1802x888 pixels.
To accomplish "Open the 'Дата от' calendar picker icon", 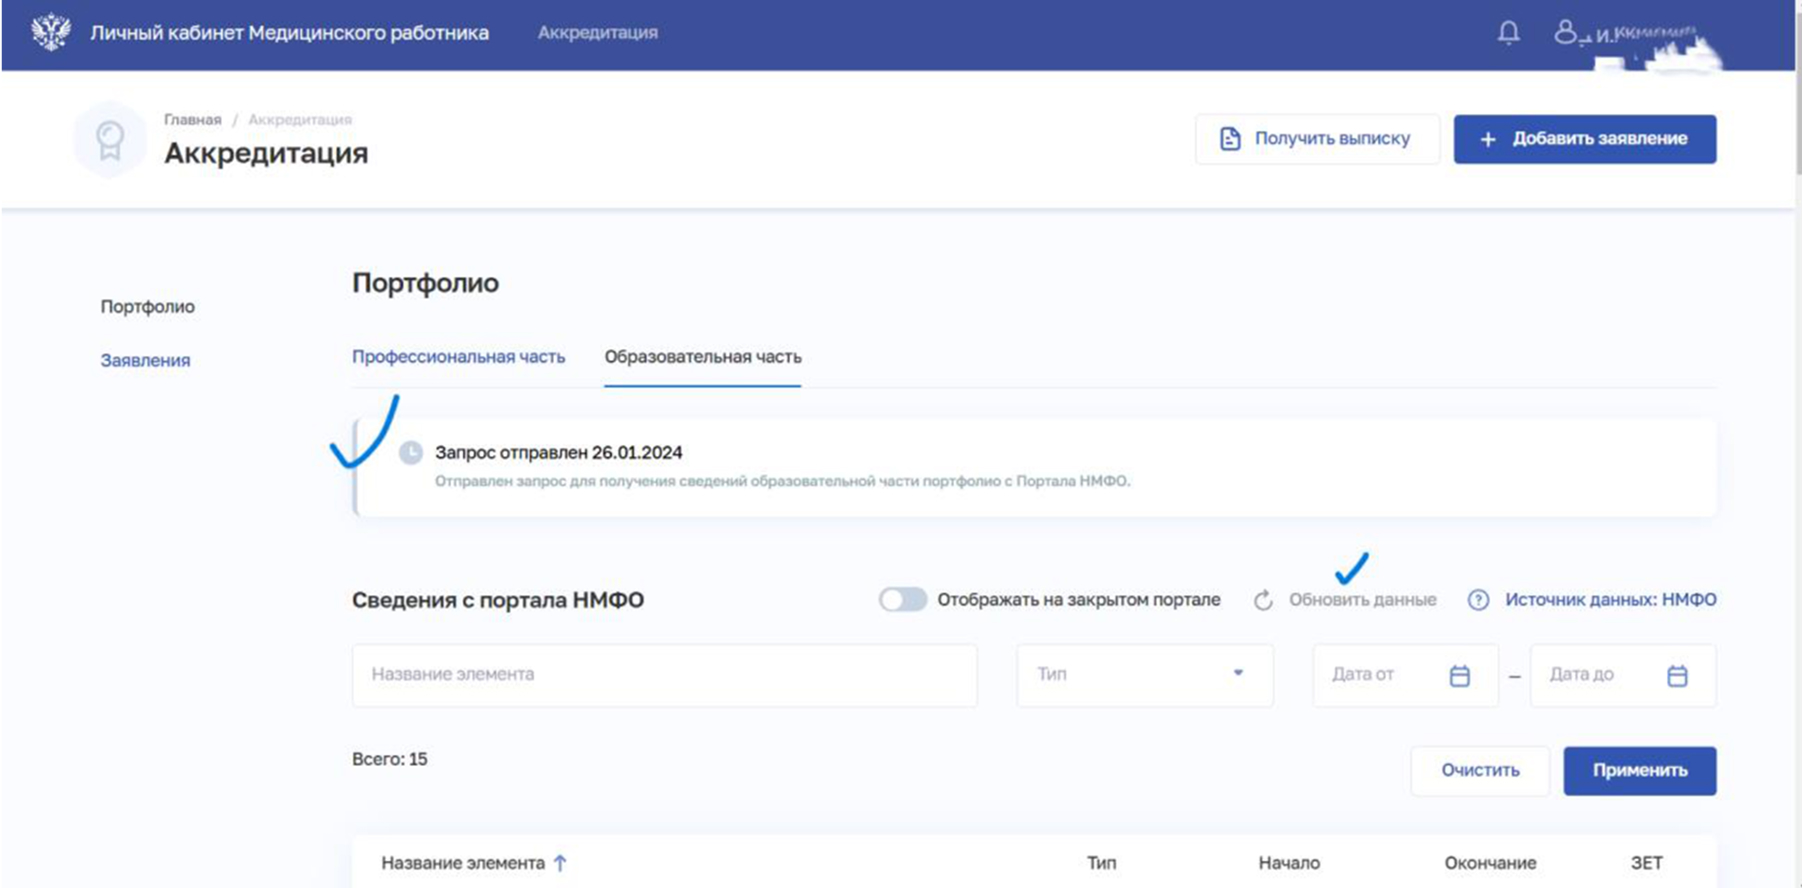I will click(1460, 676).
